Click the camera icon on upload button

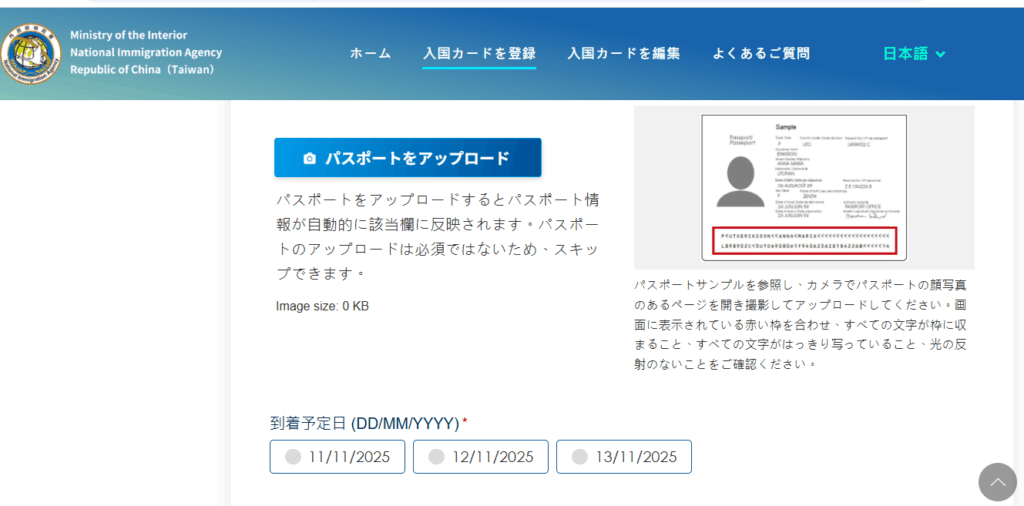(309, 158)
